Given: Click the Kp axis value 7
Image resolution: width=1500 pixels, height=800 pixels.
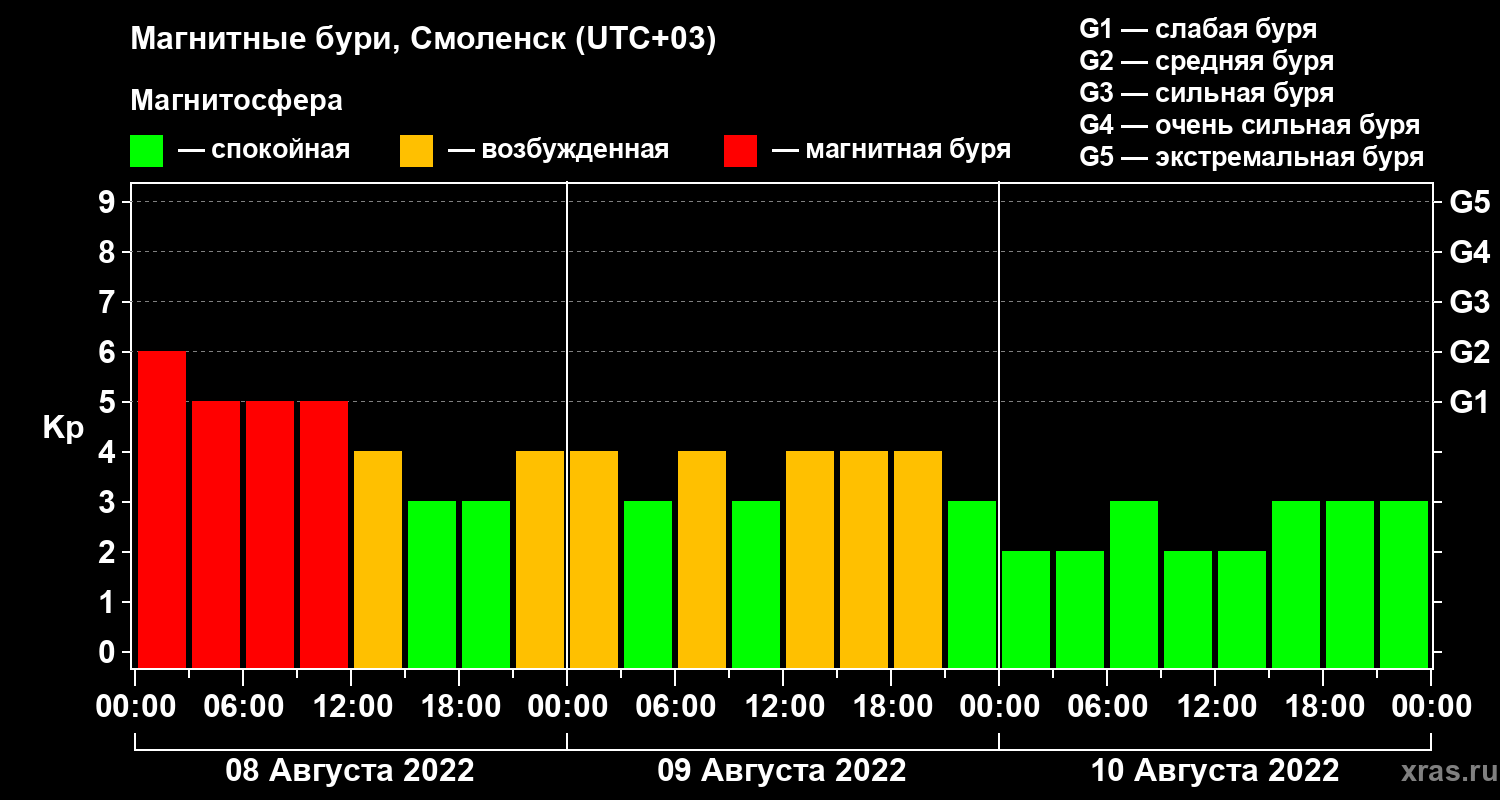Looking at the screenshot, I should point(109,303).
